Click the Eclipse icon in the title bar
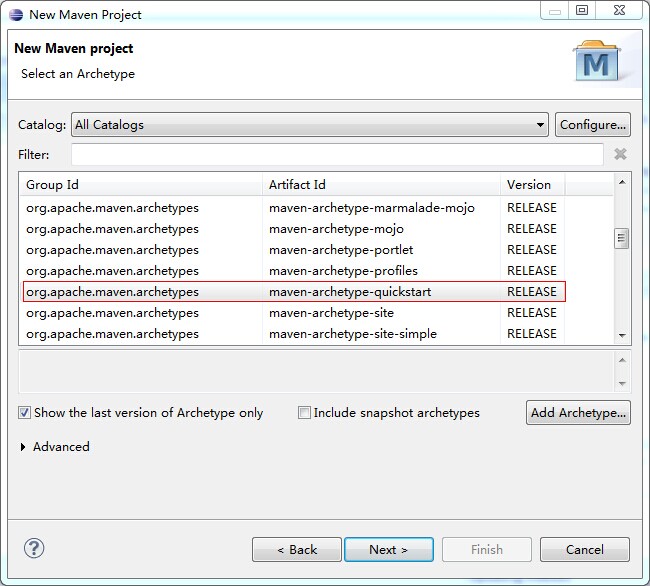The height and width of the screenshot is (586, 650). coord(16,15)
